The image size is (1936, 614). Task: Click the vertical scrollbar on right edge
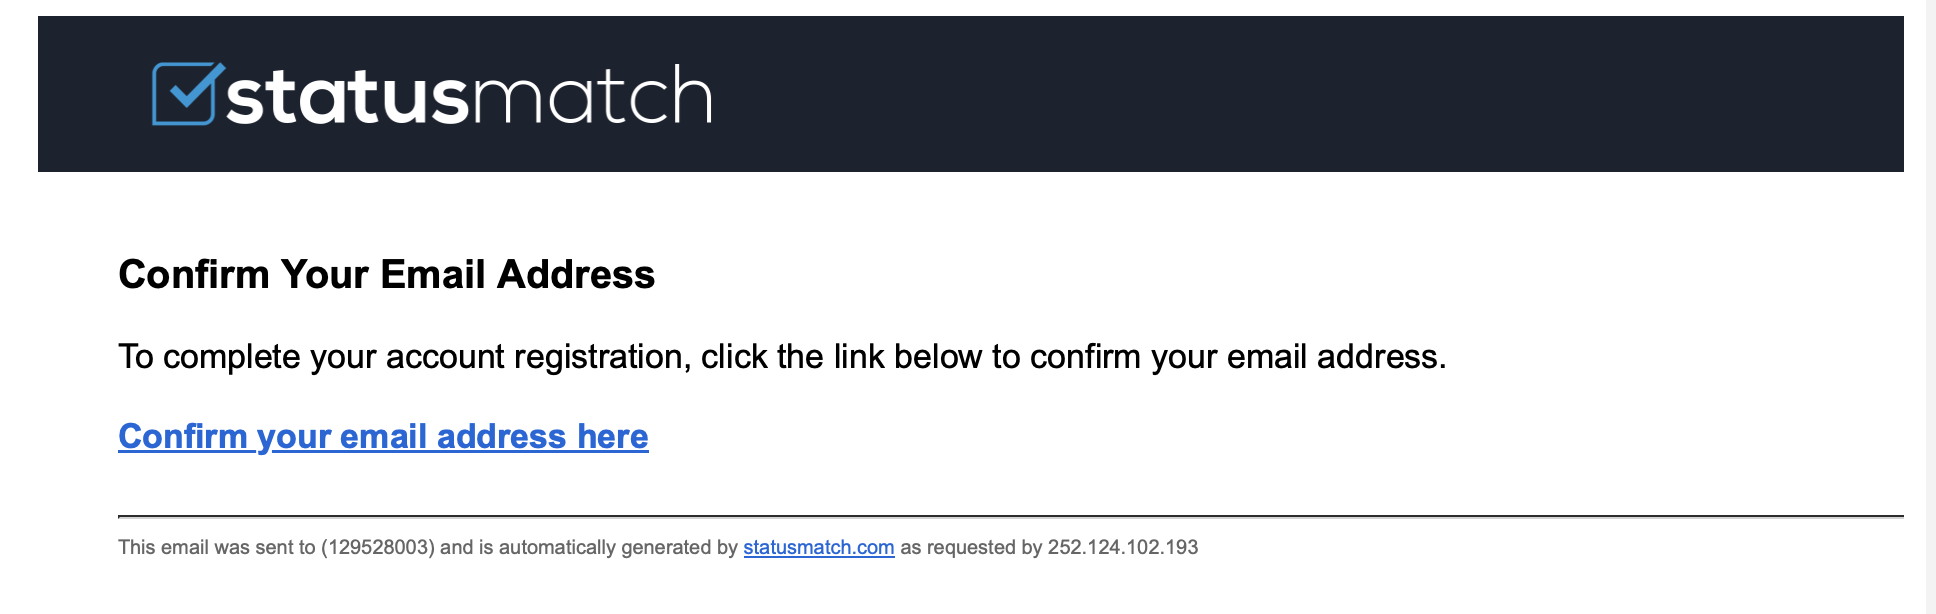pos(1930,300)
